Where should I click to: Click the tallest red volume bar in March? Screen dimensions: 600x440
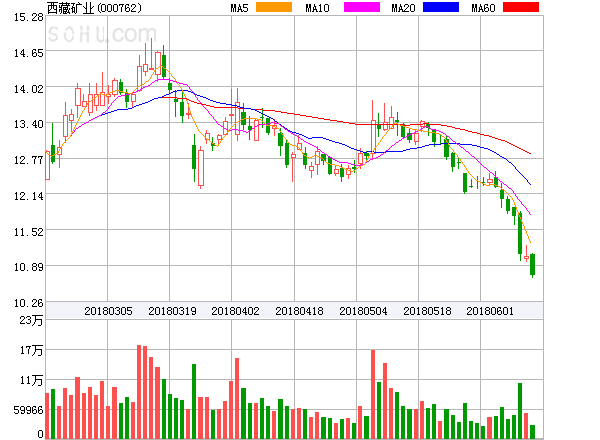(x=139, y=392)
